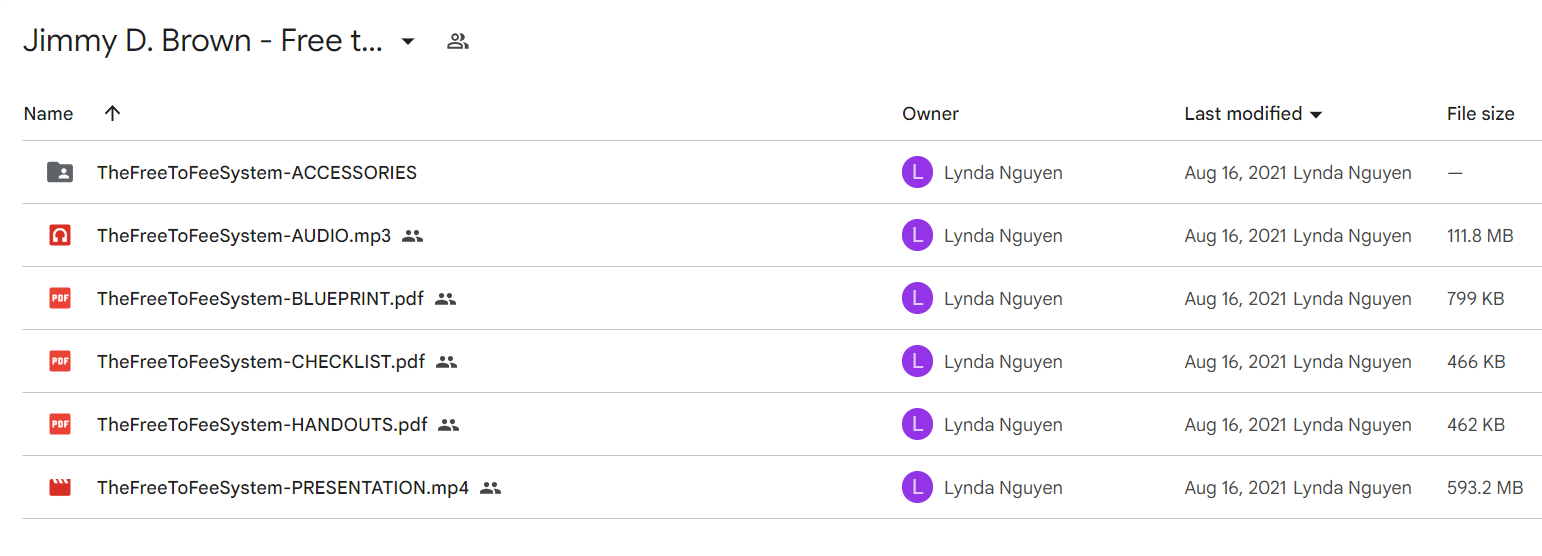Click owner avatar in the PRESENTATION.mp4 row
This screenshot has width=1542, height=556.
pos(917,488)
